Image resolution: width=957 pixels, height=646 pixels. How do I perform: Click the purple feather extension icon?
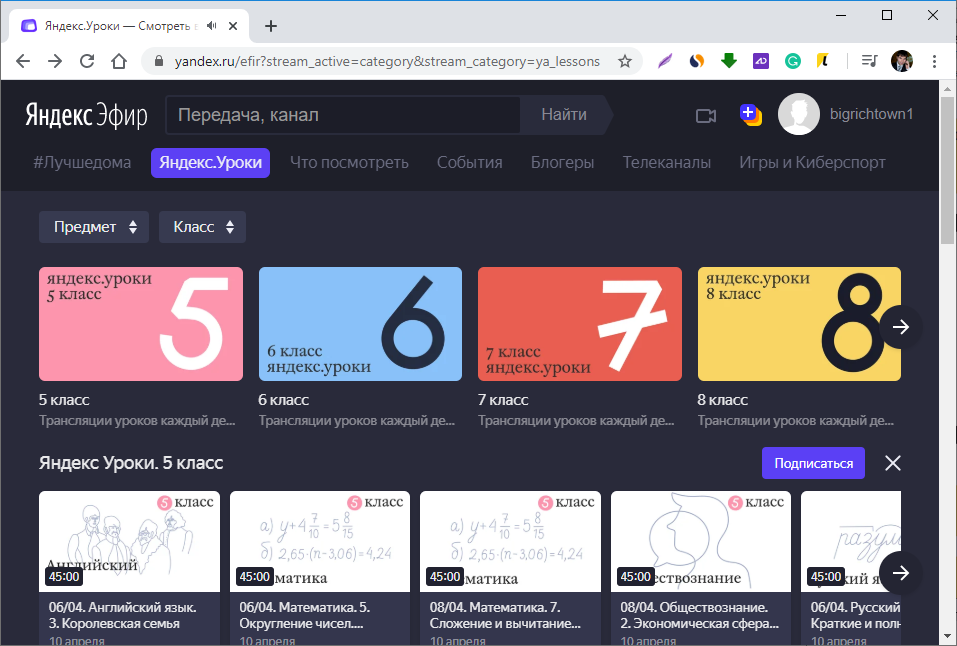point(665,61)
